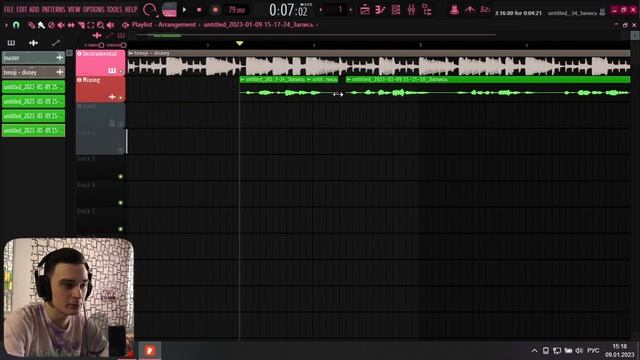
Task: Click the tempo field showing 79
Action: click(x=236, y=10)
